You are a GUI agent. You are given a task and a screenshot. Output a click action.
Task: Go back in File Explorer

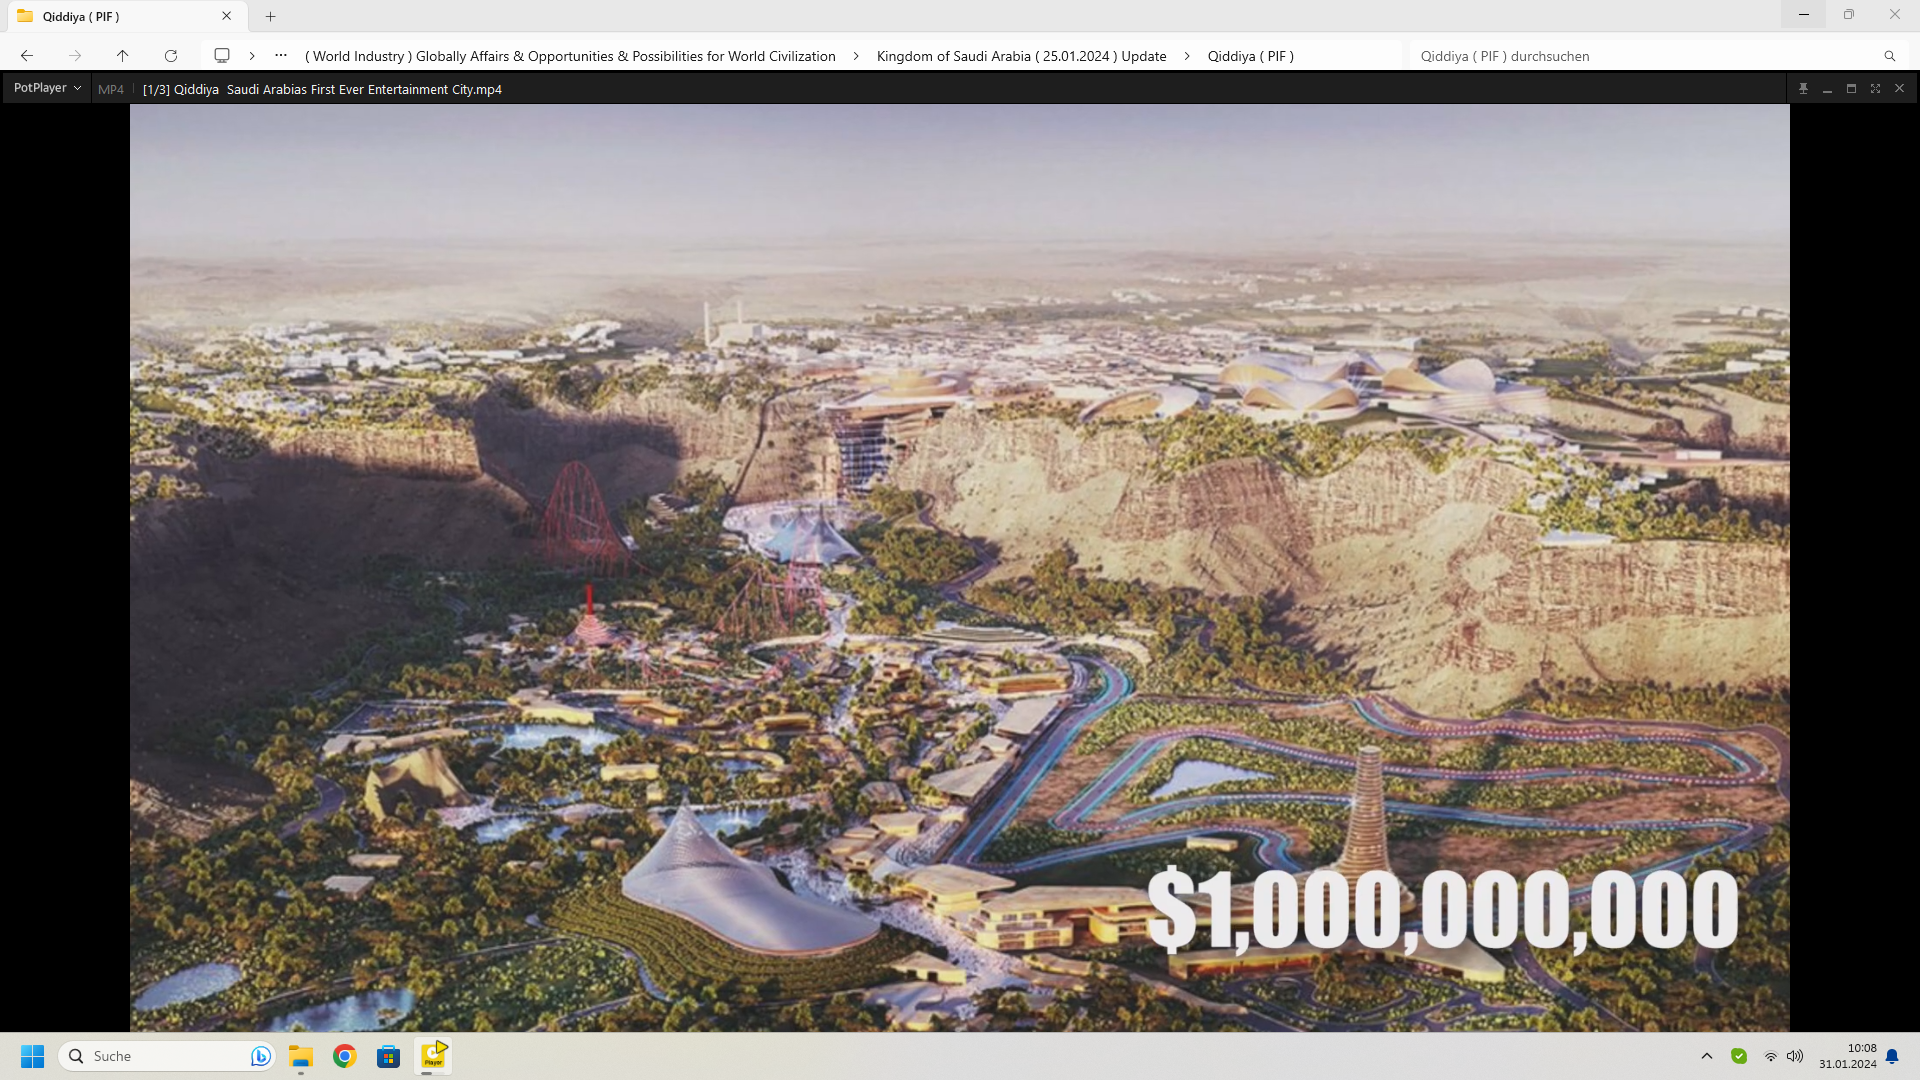(x=27, y=56)
